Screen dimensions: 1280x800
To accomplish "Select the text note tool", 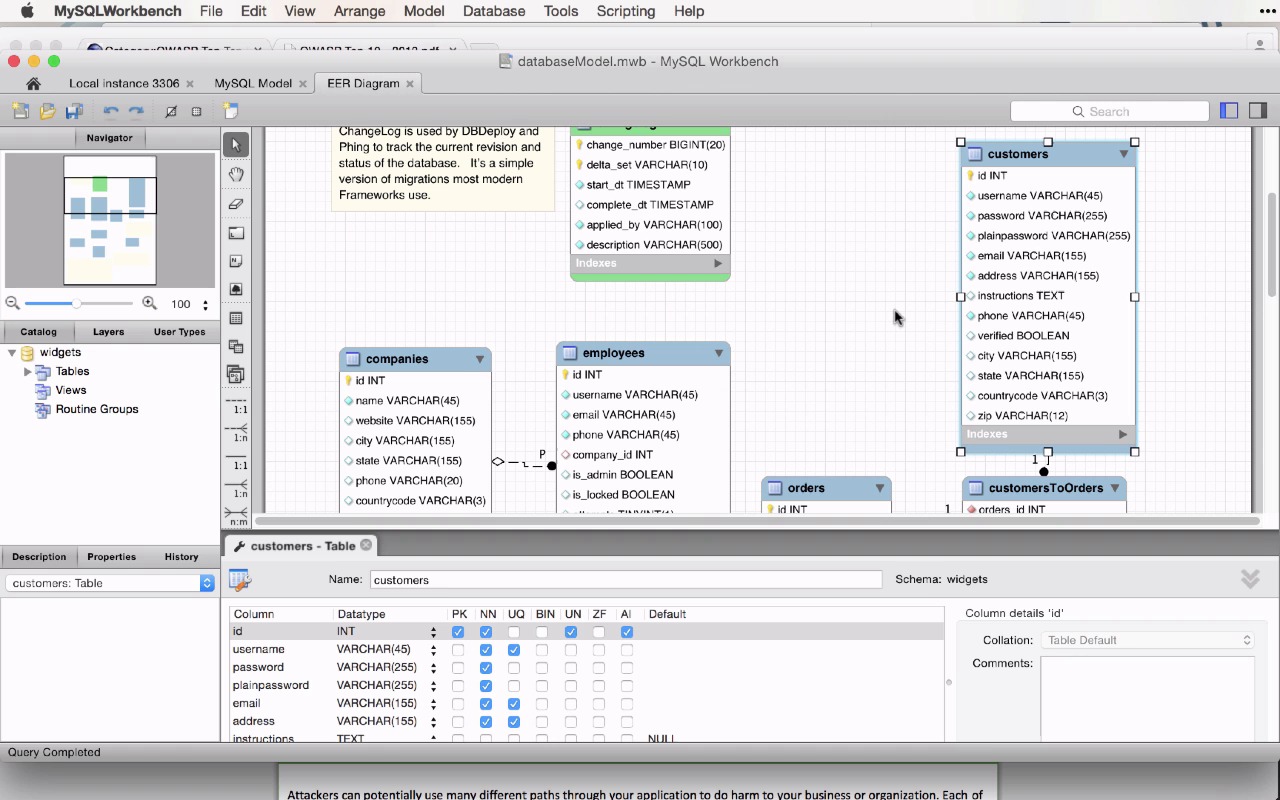I will 236,261.
